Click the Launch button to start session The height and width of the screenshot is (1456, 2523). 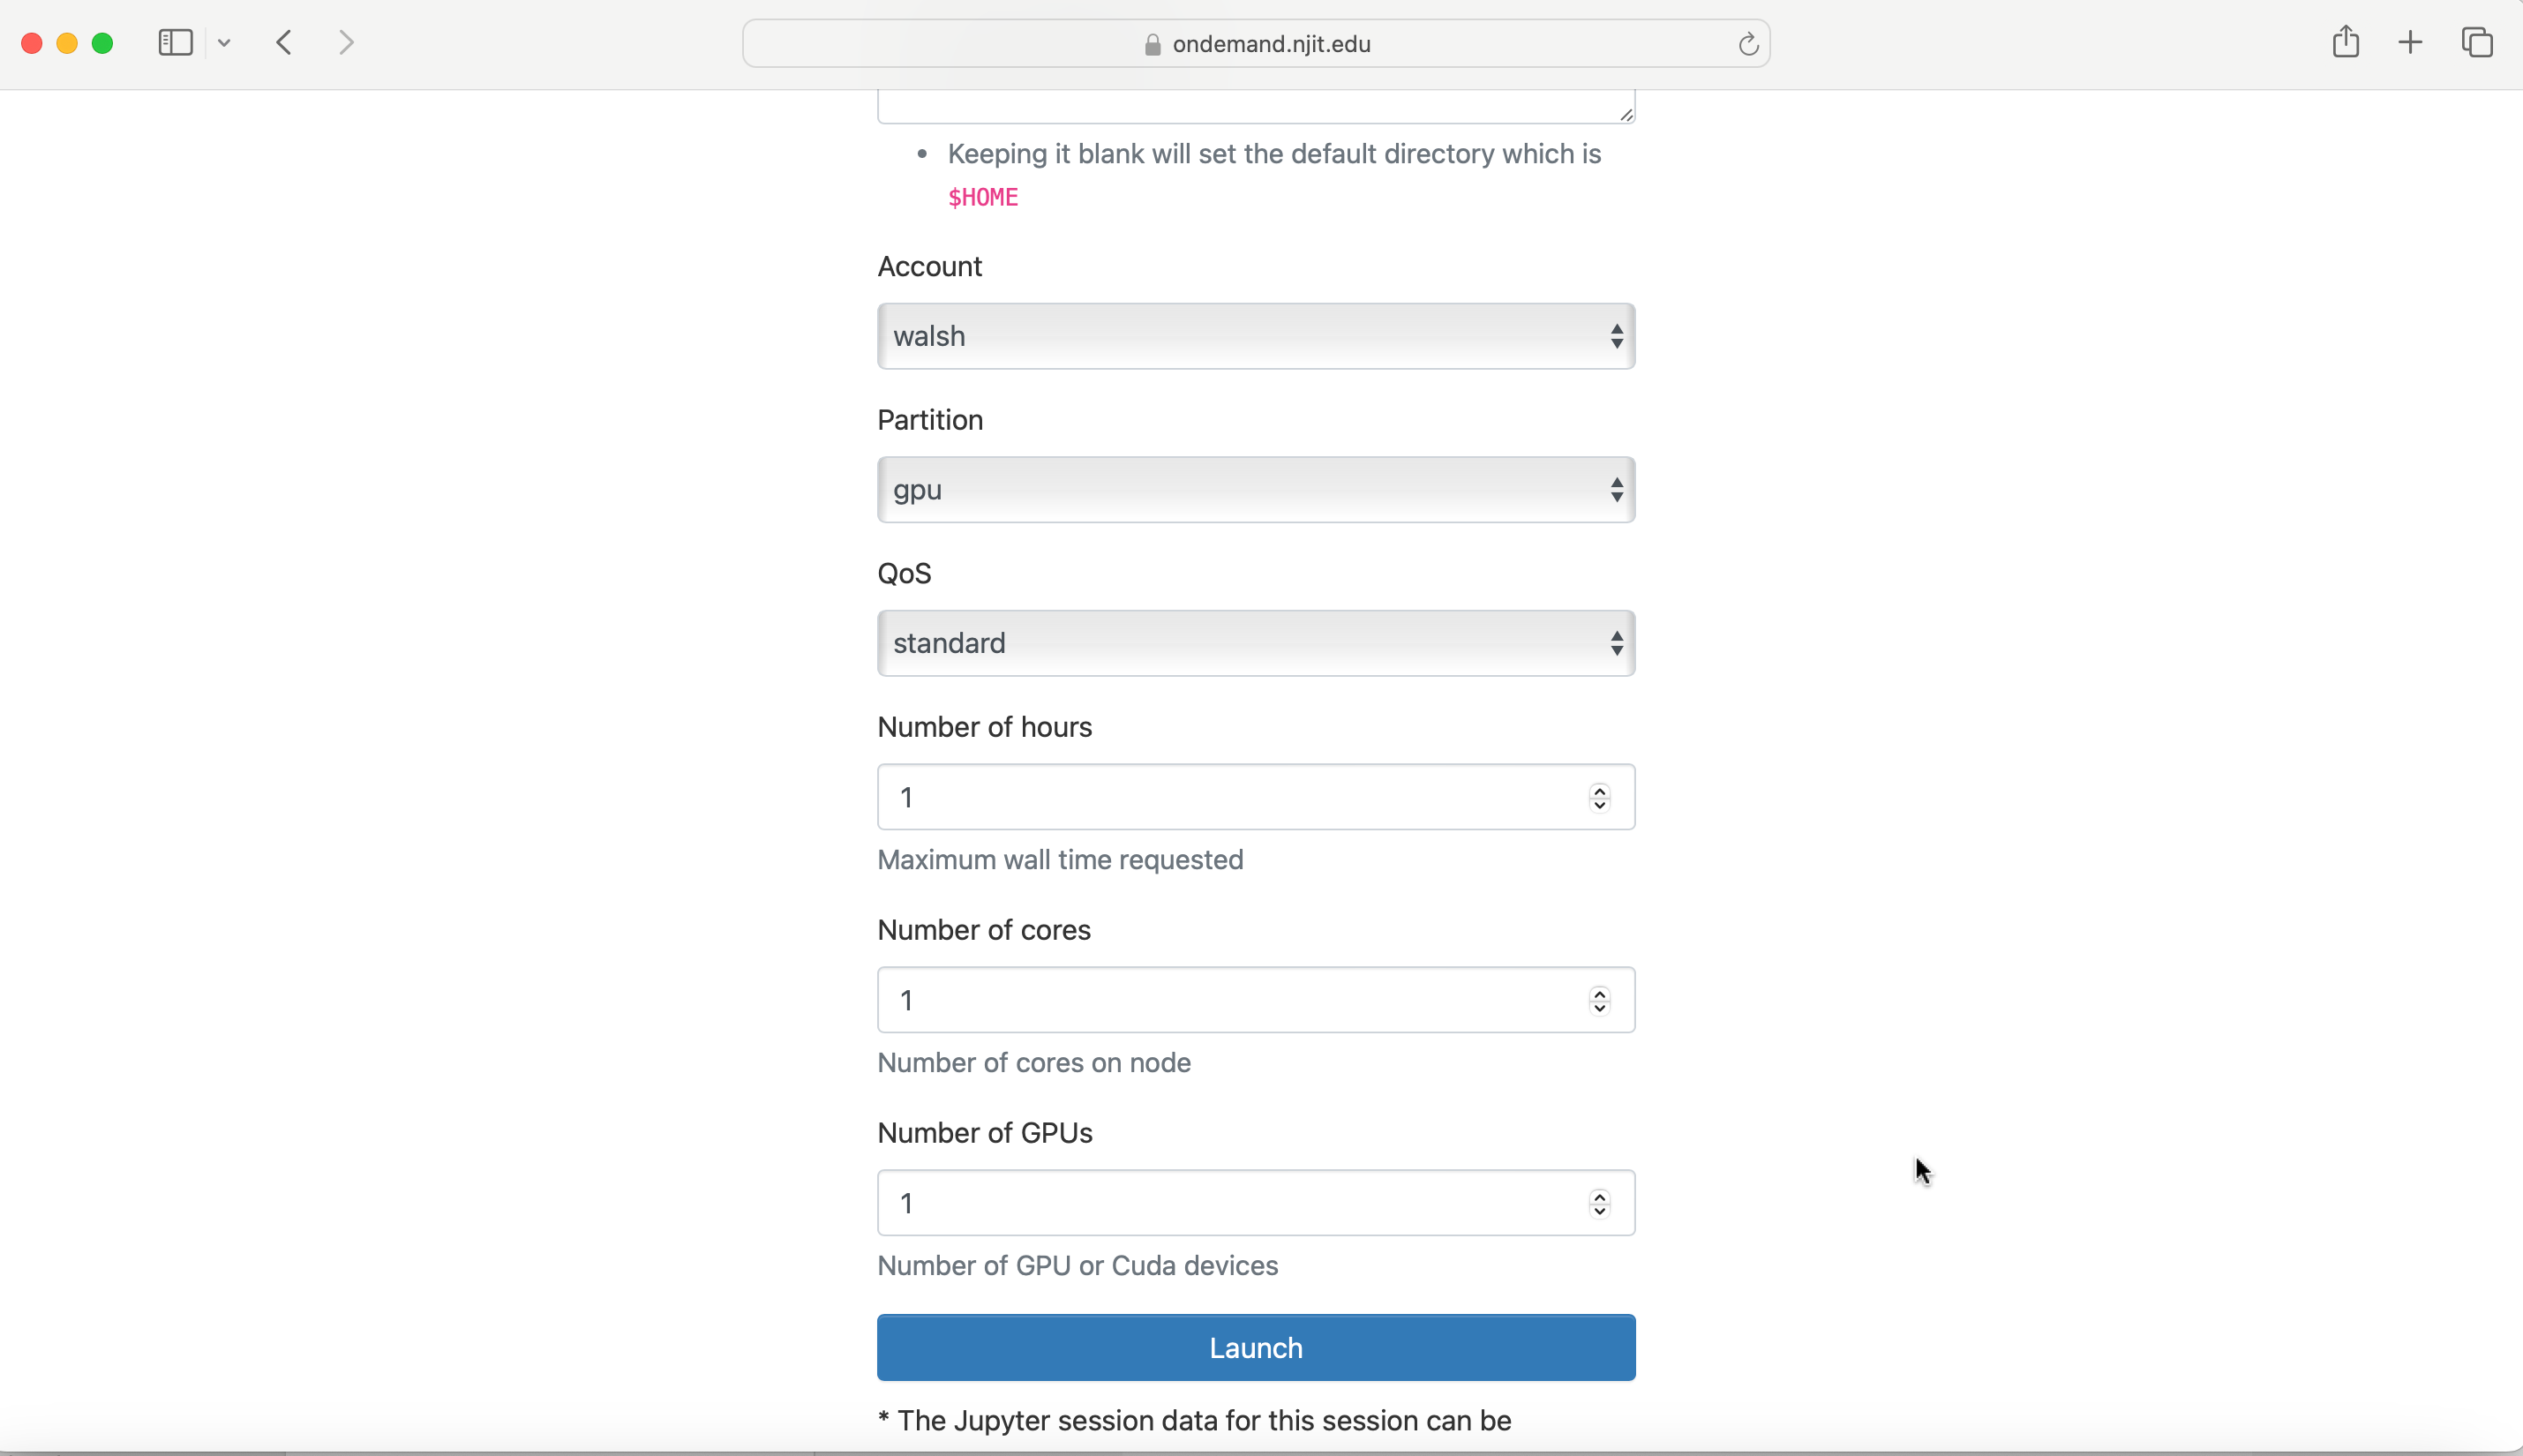[x=1257, y=1347]
